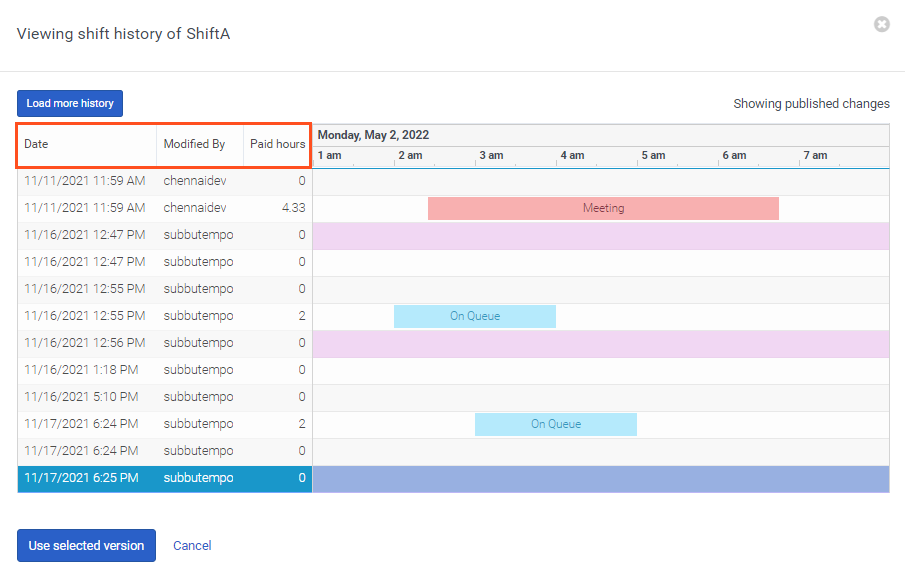Close the shift history dialog
905x573 pixels.
(x=881, y=24)
